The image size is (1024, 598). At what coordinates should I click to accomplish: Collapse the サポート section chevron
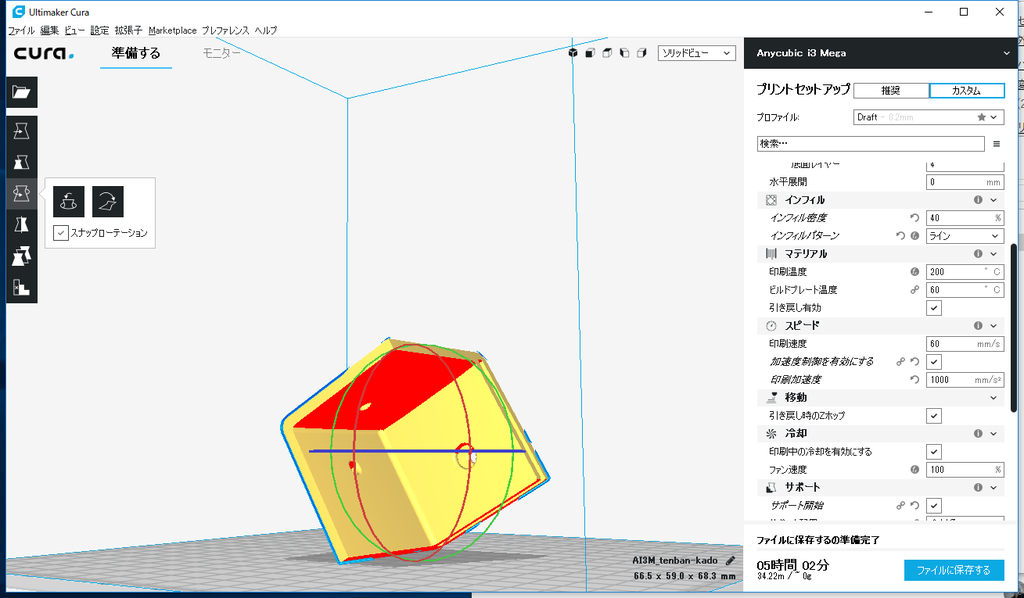(x=994, y=487)
